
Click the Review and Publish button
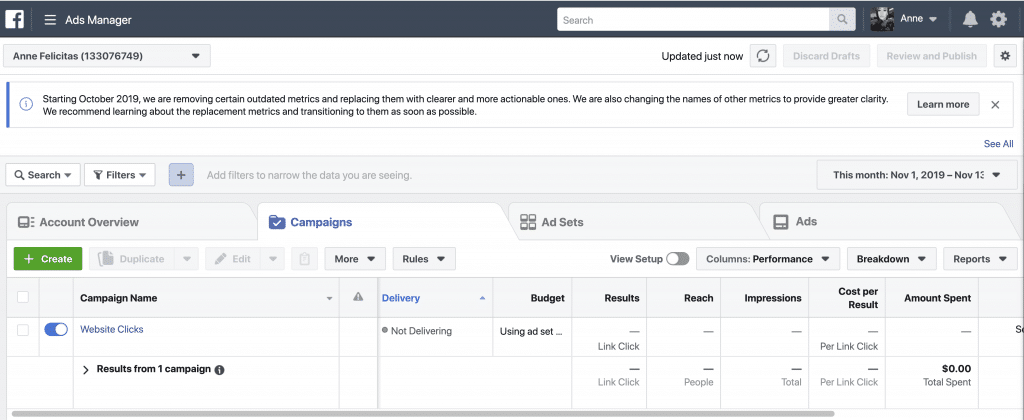click(x=931, y=56)
